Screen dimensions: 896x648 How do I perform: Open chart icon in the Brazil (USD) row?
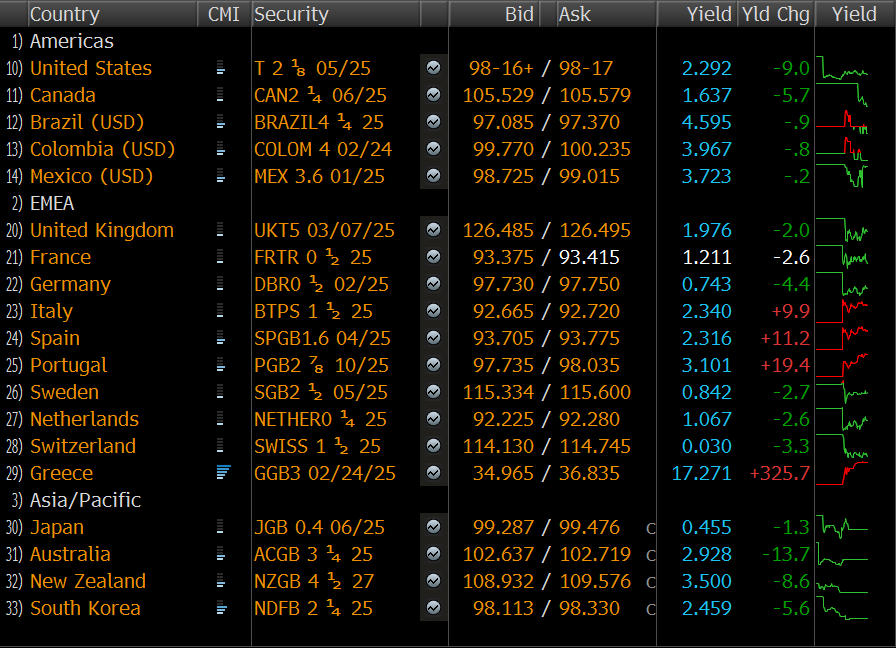tap(434, 122)
